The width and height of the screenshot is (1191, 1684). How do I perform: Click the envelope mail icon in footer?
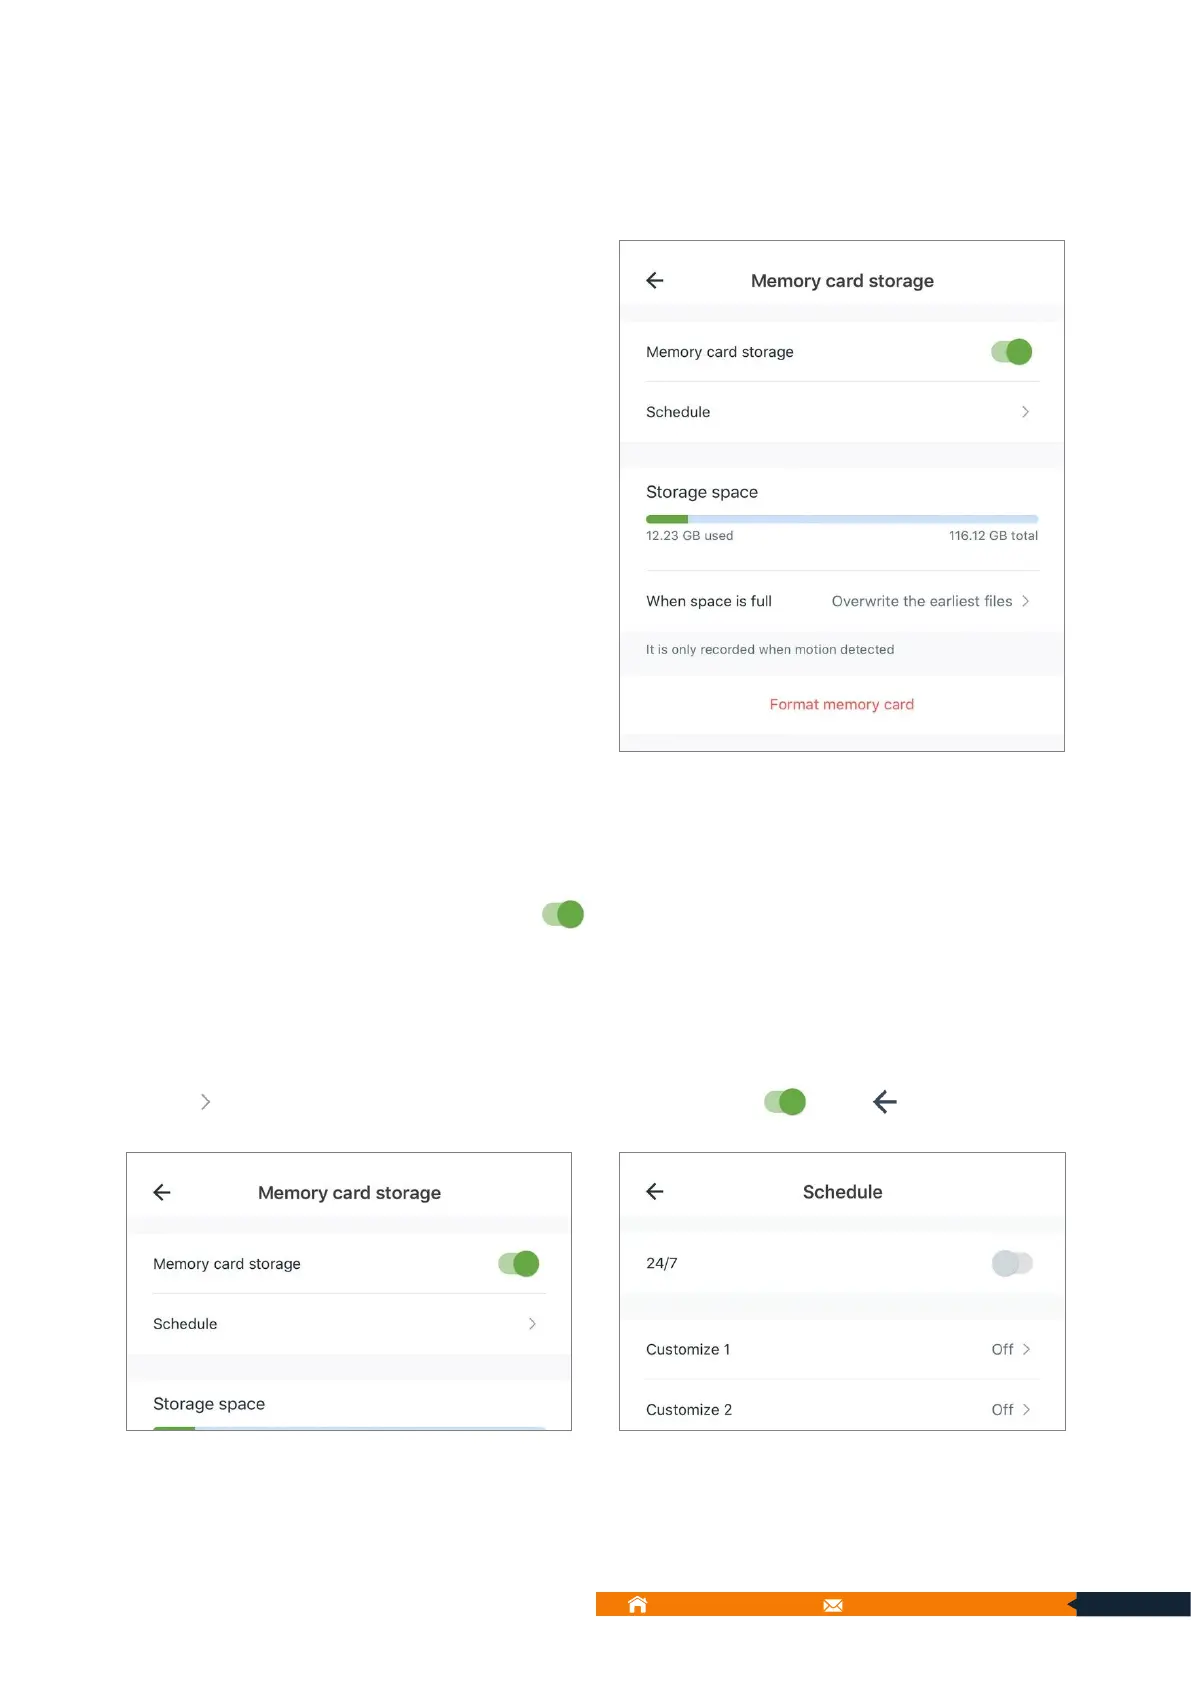tap(833, 1605)
